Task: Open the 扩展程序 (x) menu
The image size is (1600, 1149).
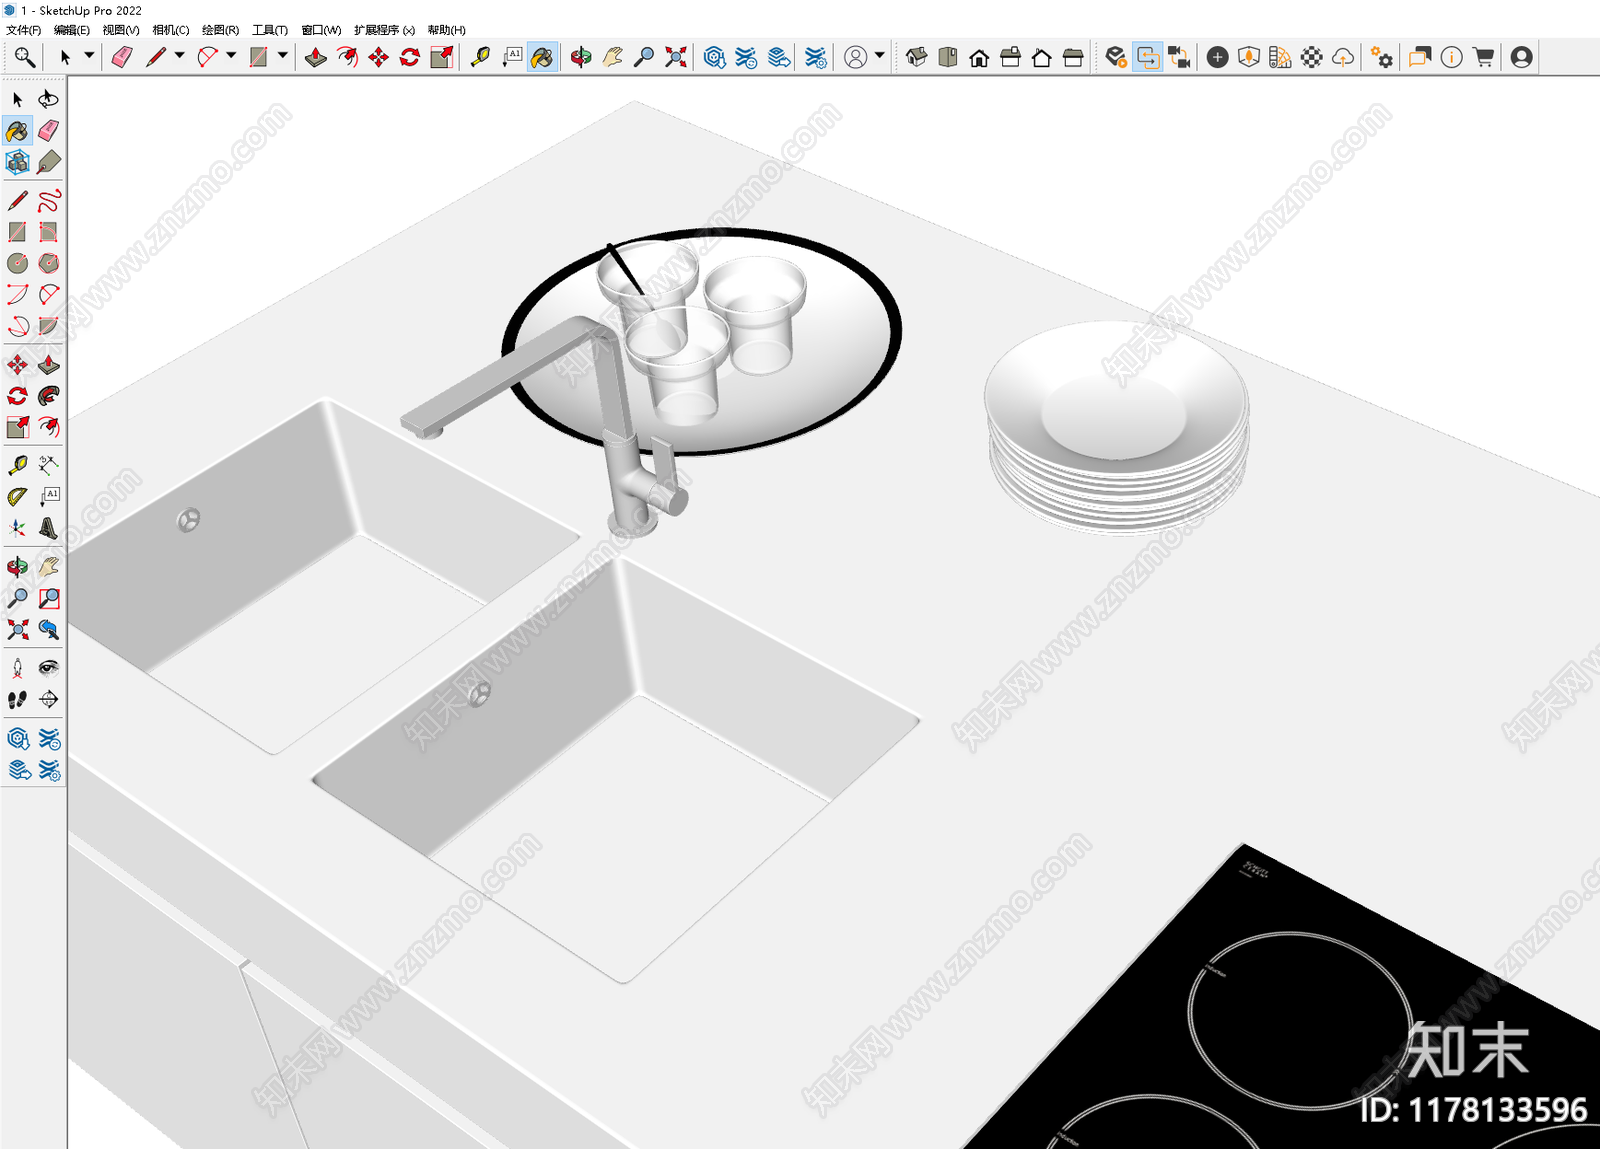Action: [384, 30]
